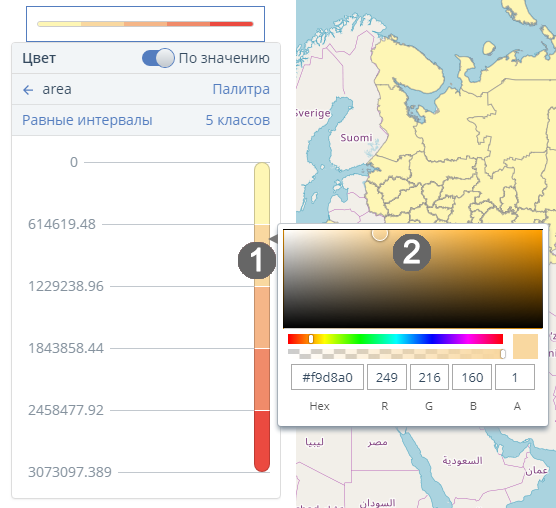The width and height of the screenshot is (556, 508).
Task: Select the gradient preview bar at top
Action: [x=145, y=24]
